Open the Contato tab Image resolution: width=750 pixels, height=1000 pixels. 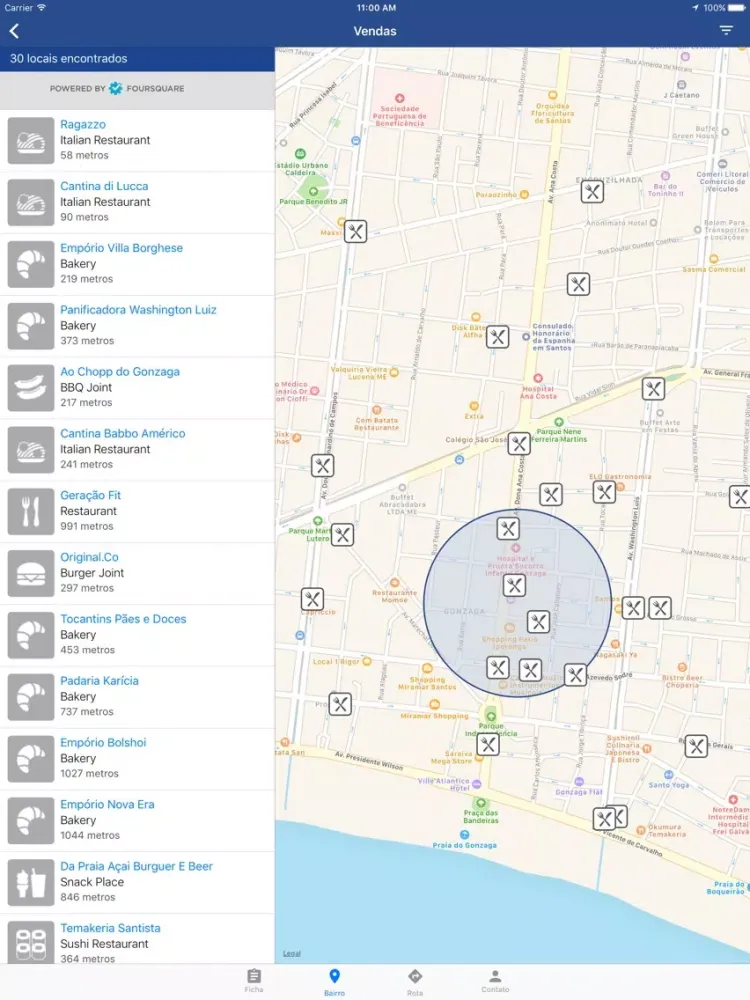495,981
